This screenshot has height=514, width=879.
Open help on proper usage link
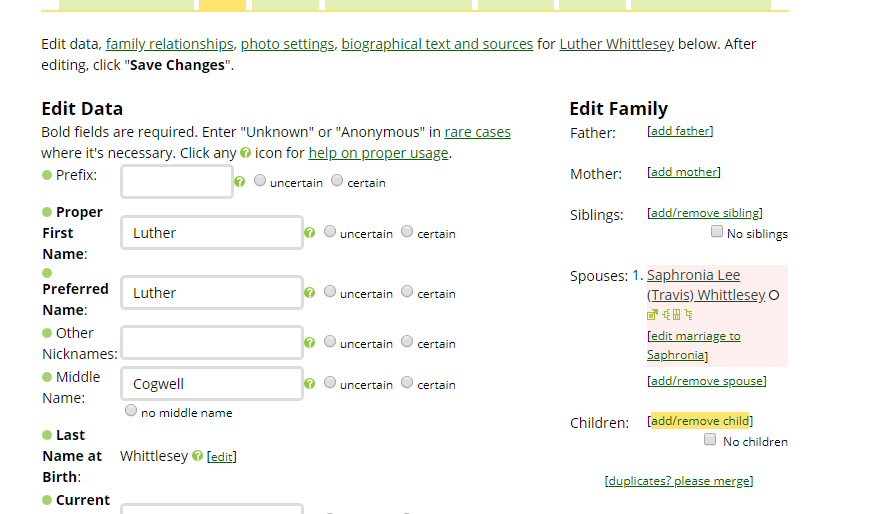pyautogui.click(x=378, y=153)
